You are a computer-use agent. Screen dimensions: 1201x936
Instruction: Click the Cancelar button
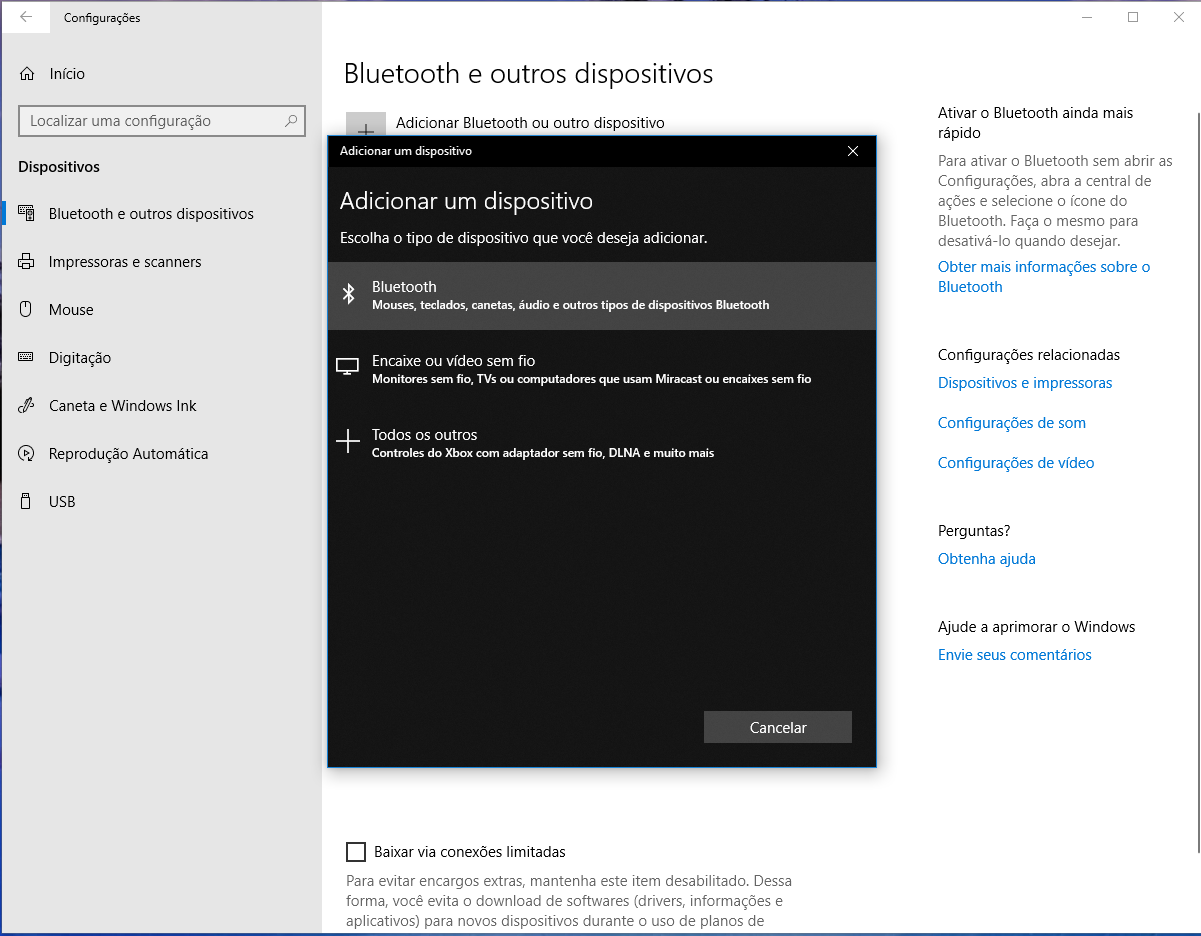778,728
